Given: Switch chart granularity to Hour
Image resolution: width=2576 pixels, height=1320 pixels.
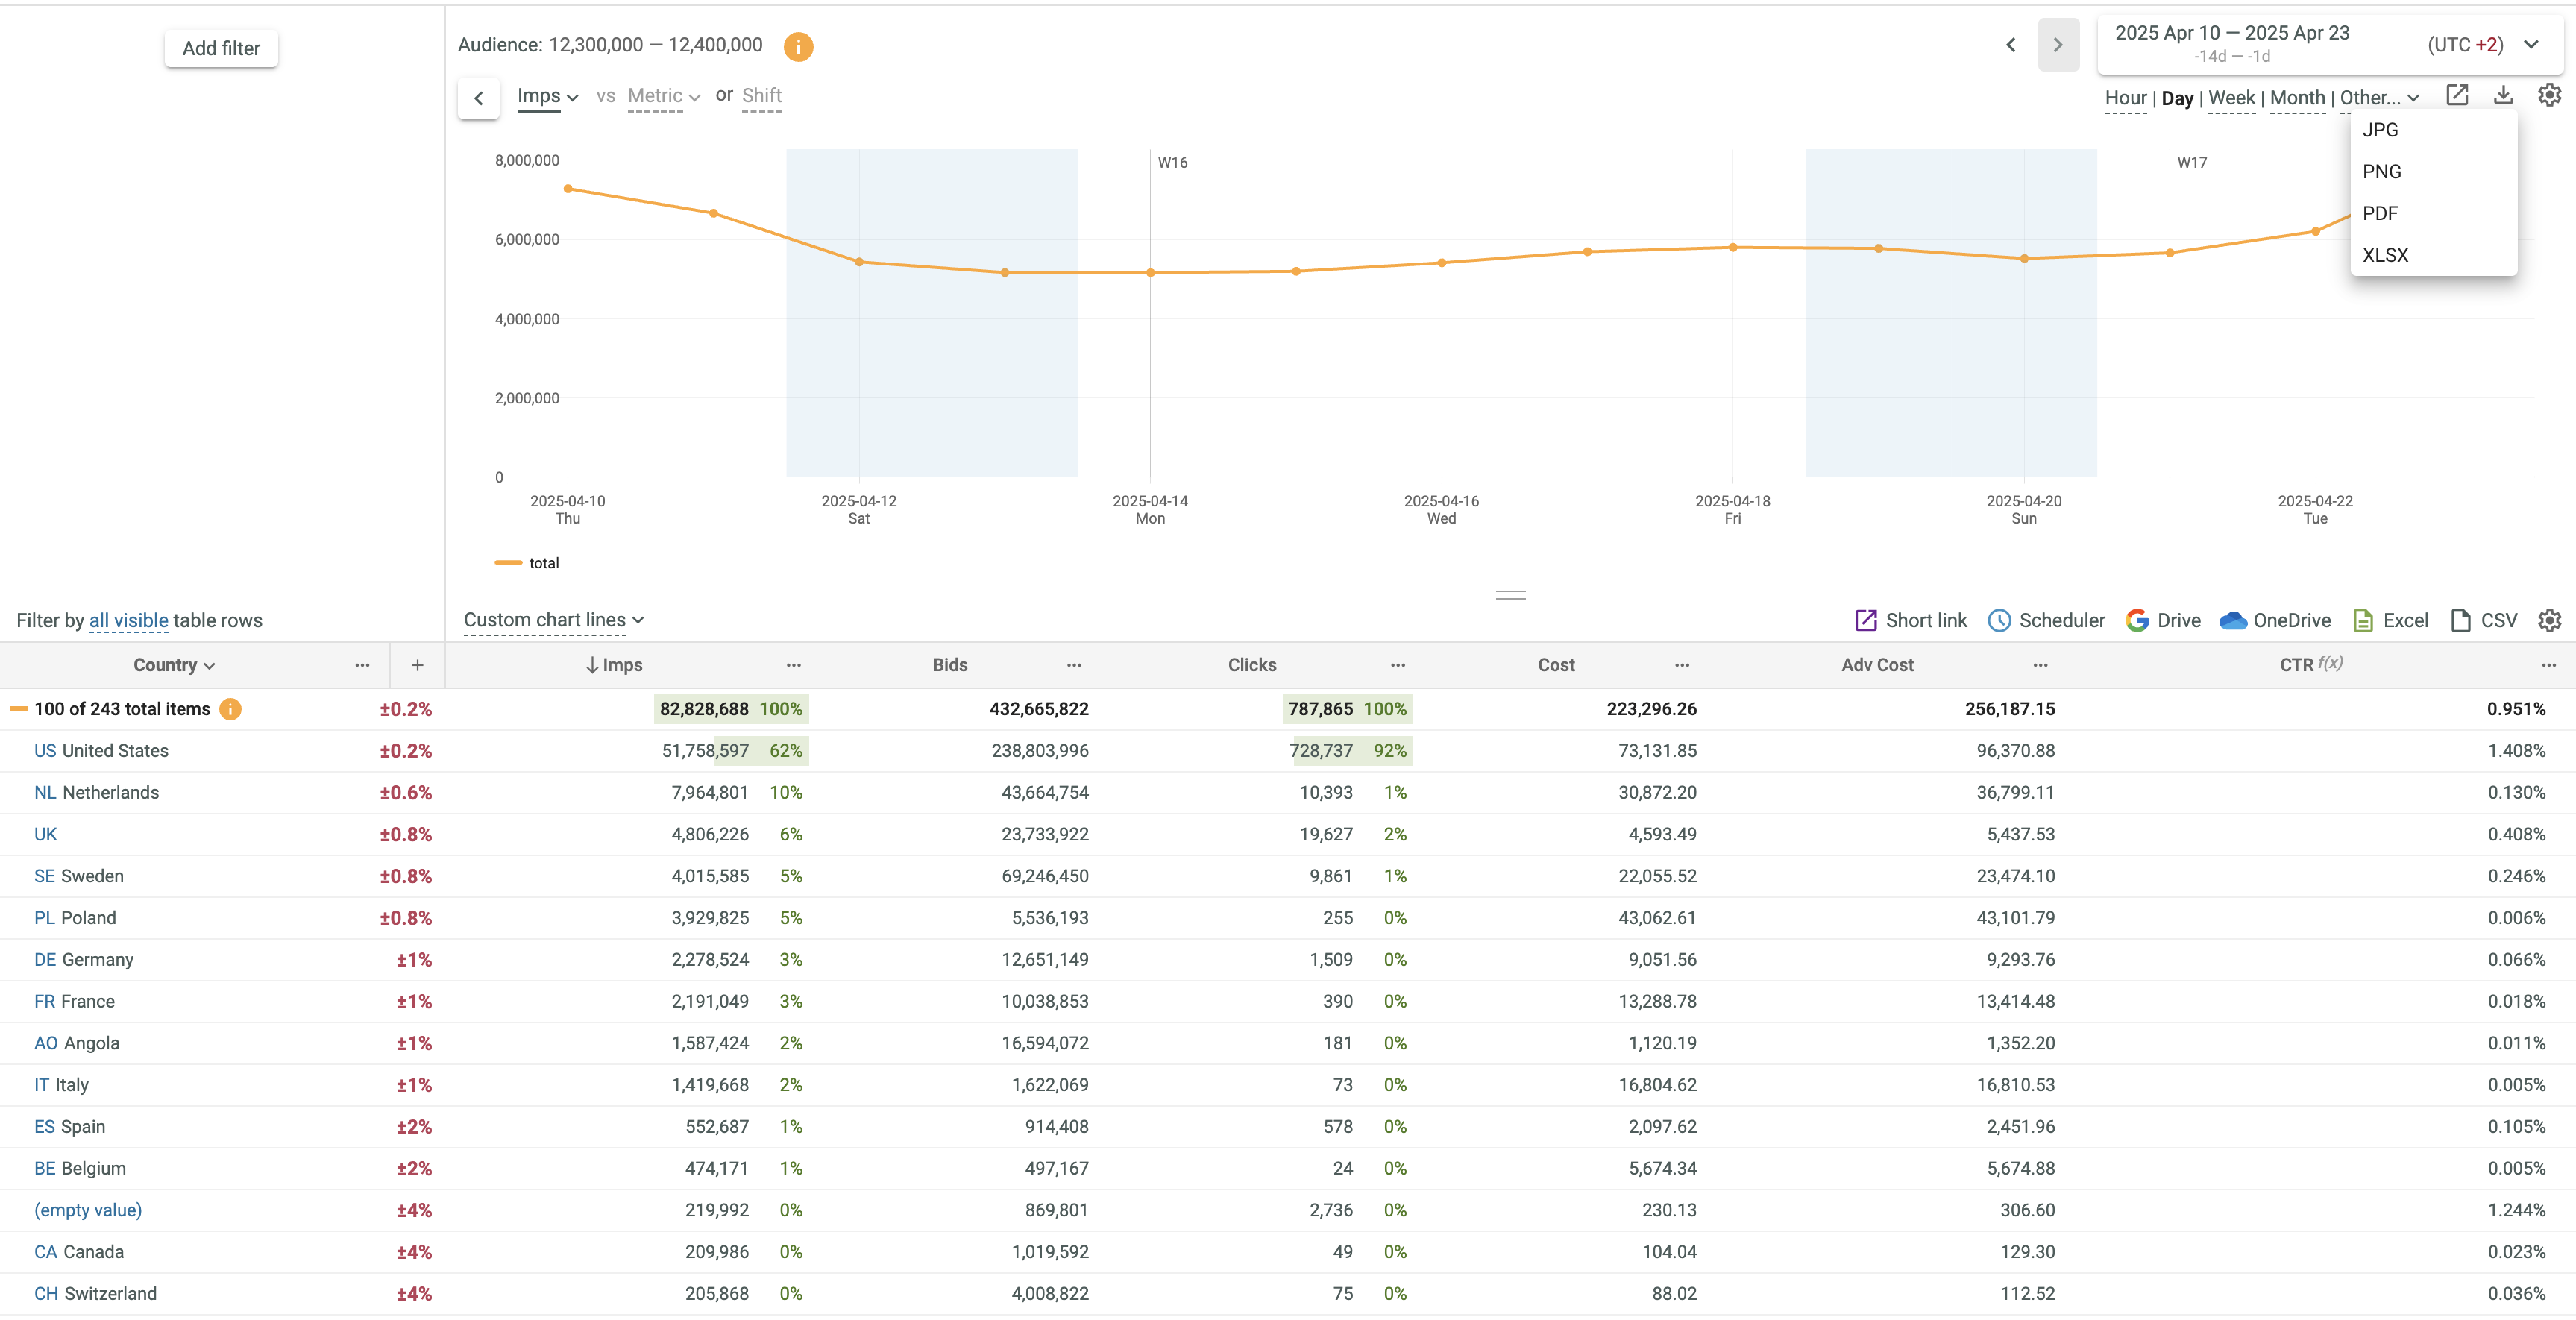Looking at the screenshot, I should click(2125, 98).
